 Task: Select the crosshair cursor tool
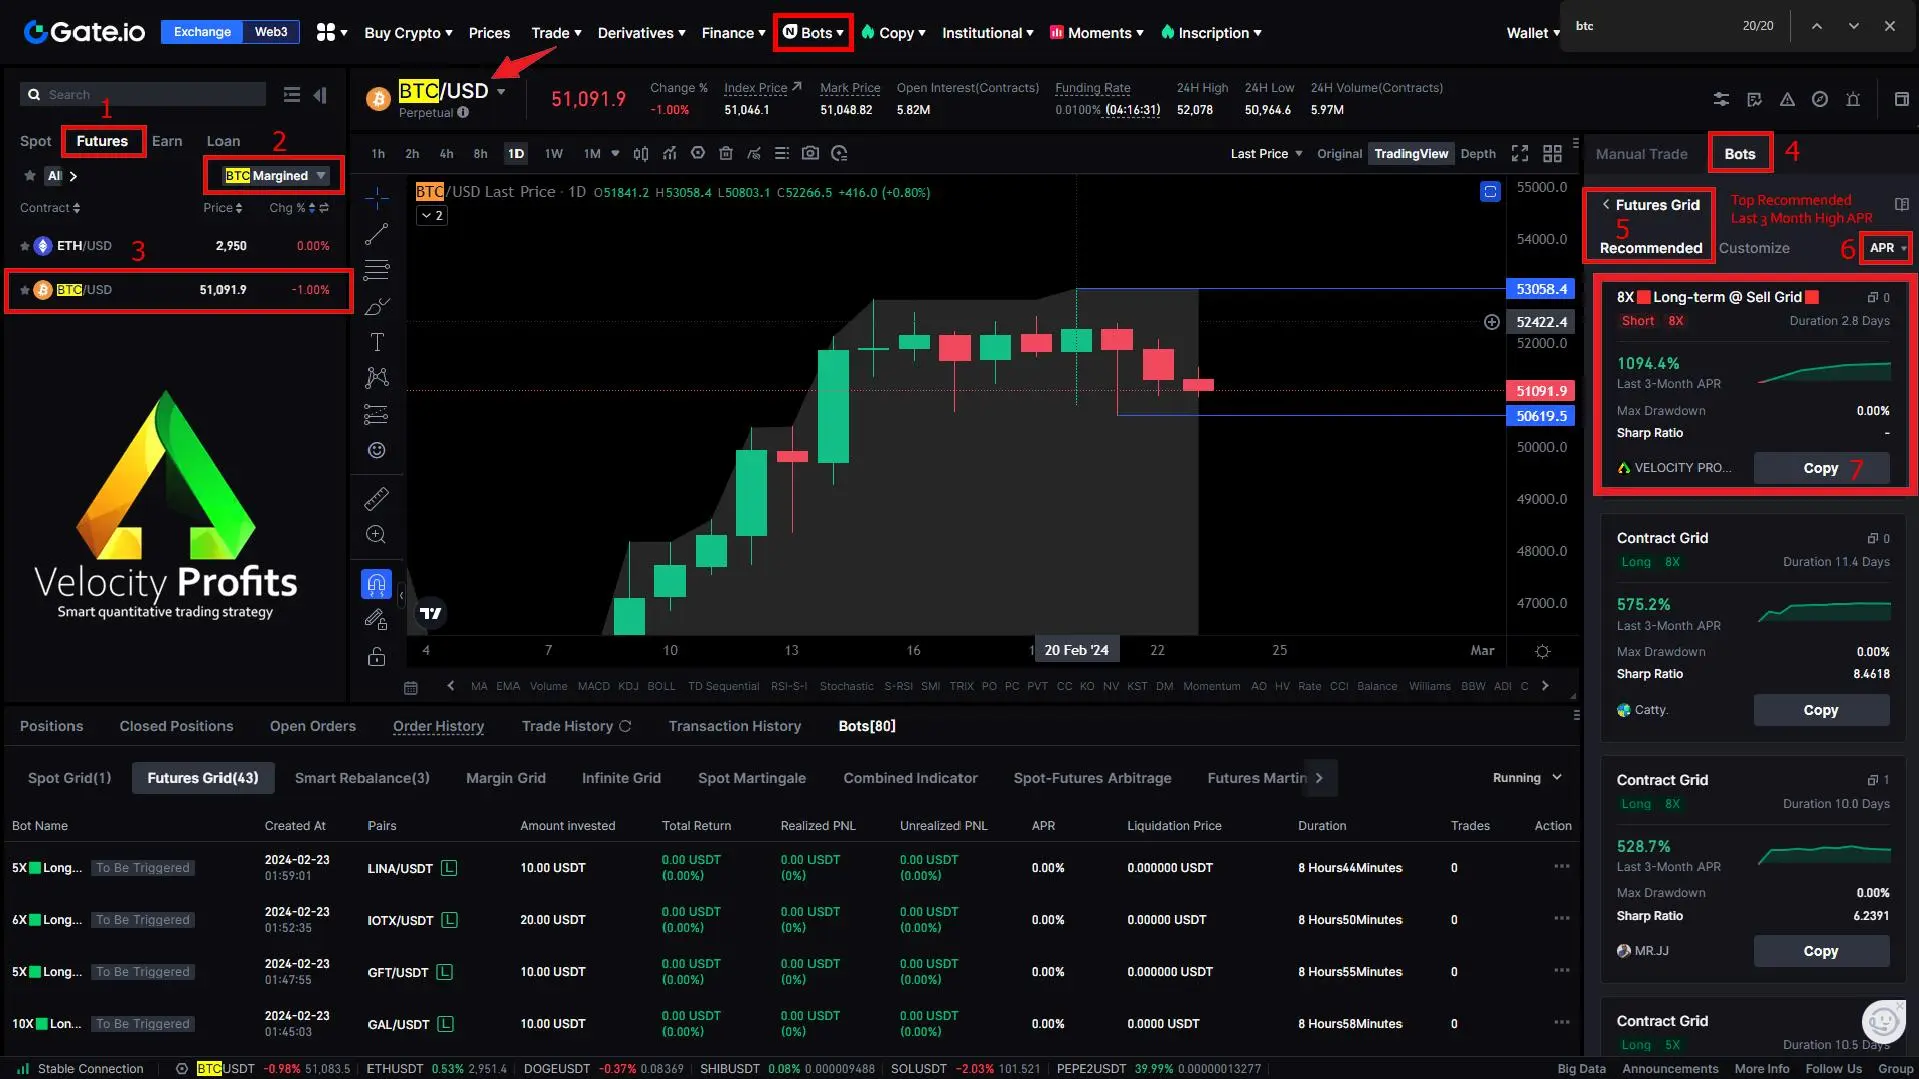pos(376,197)
